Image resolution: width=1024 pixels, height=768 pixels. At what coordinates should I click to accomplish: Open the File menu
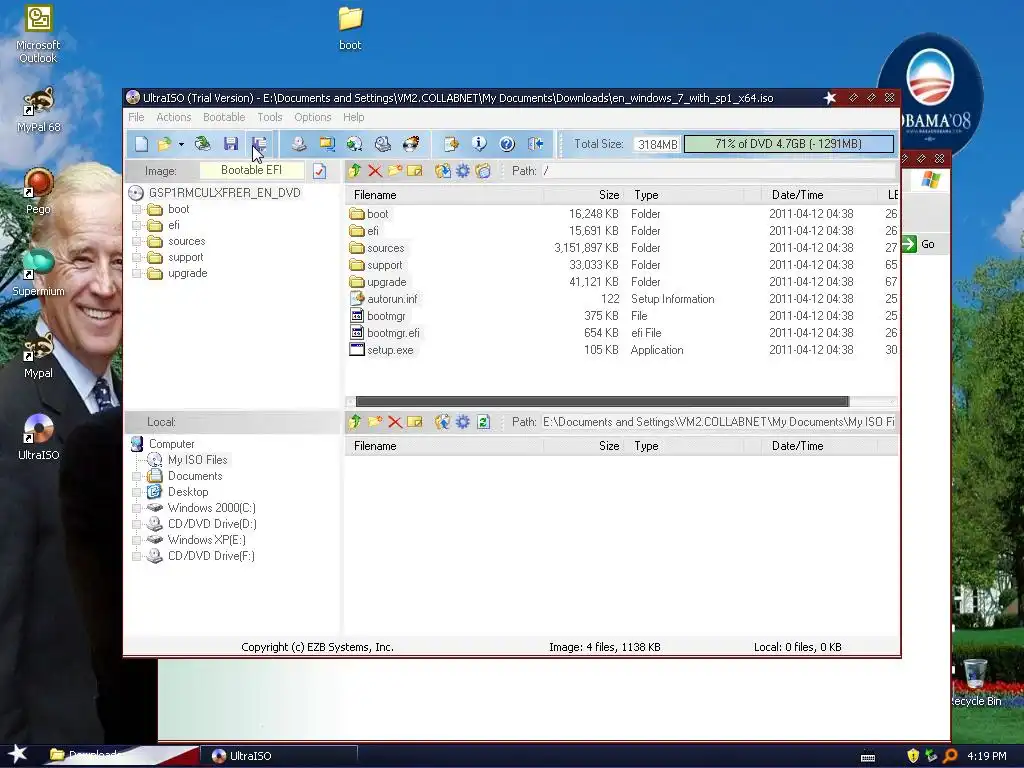(x=136, y=117)
